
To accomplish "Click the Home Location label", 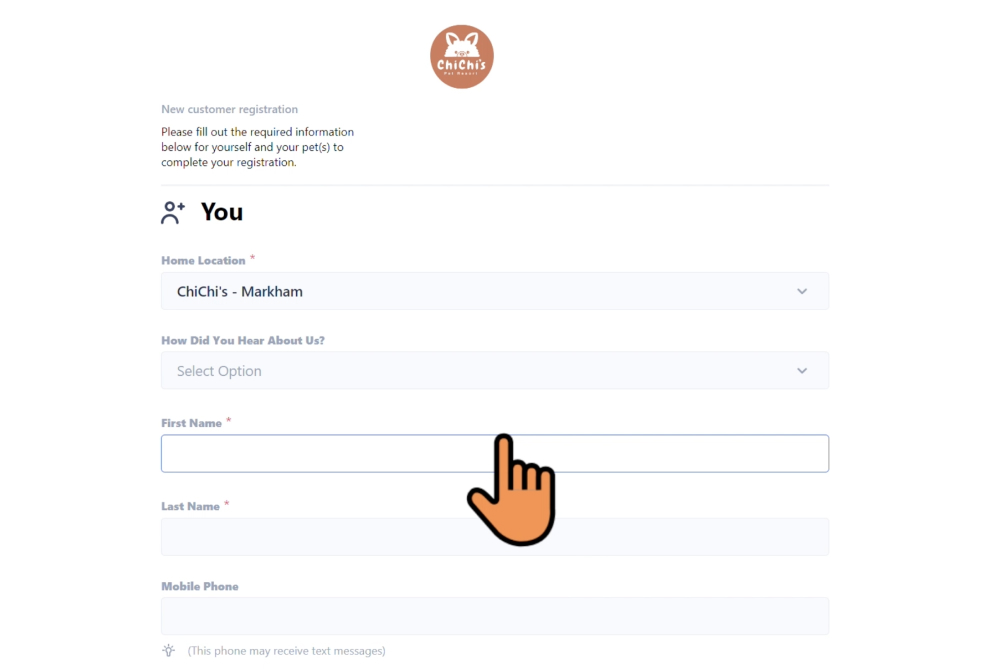I will click(x=203, y=261).
